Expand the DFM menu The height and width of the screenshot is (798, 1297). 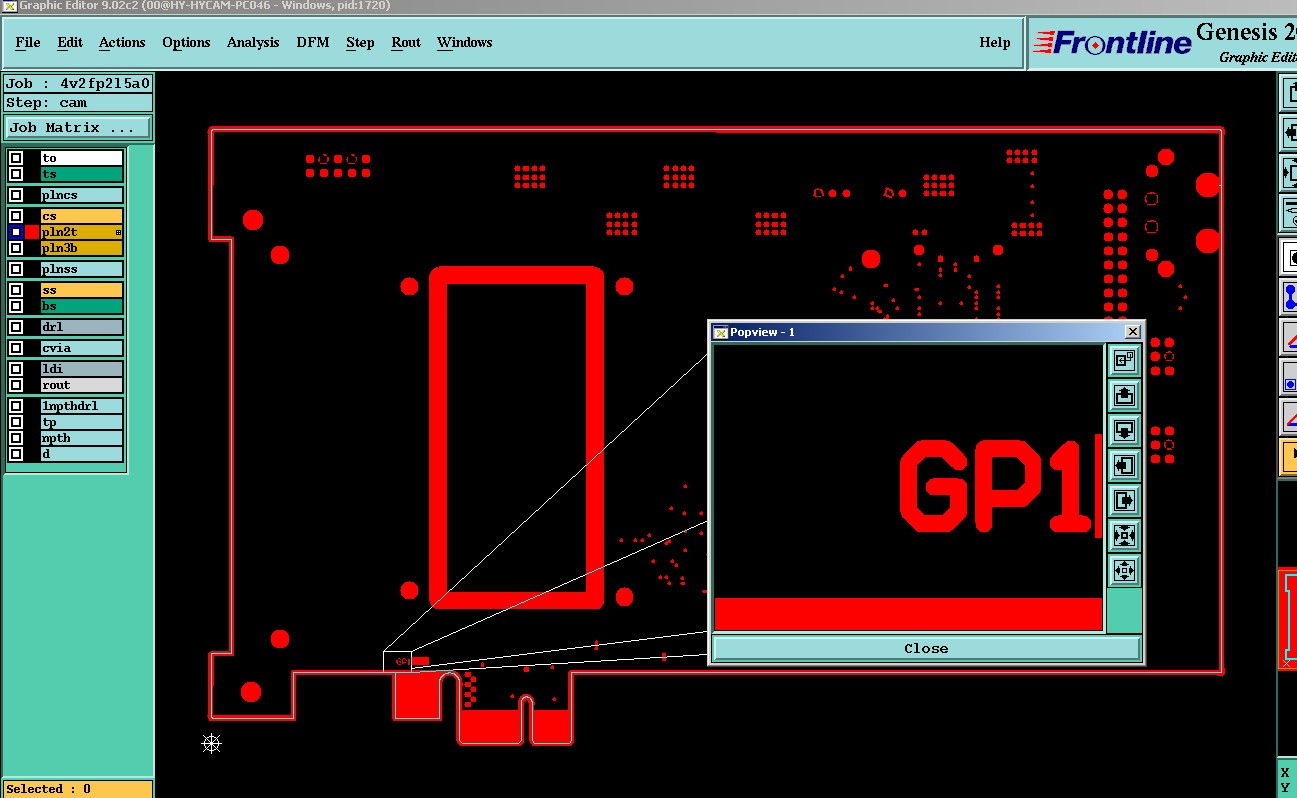[311, 42]
